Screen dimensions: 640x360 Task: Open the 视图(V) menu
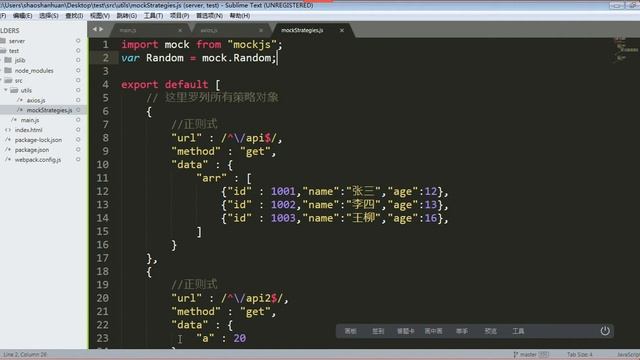(100, 16)
